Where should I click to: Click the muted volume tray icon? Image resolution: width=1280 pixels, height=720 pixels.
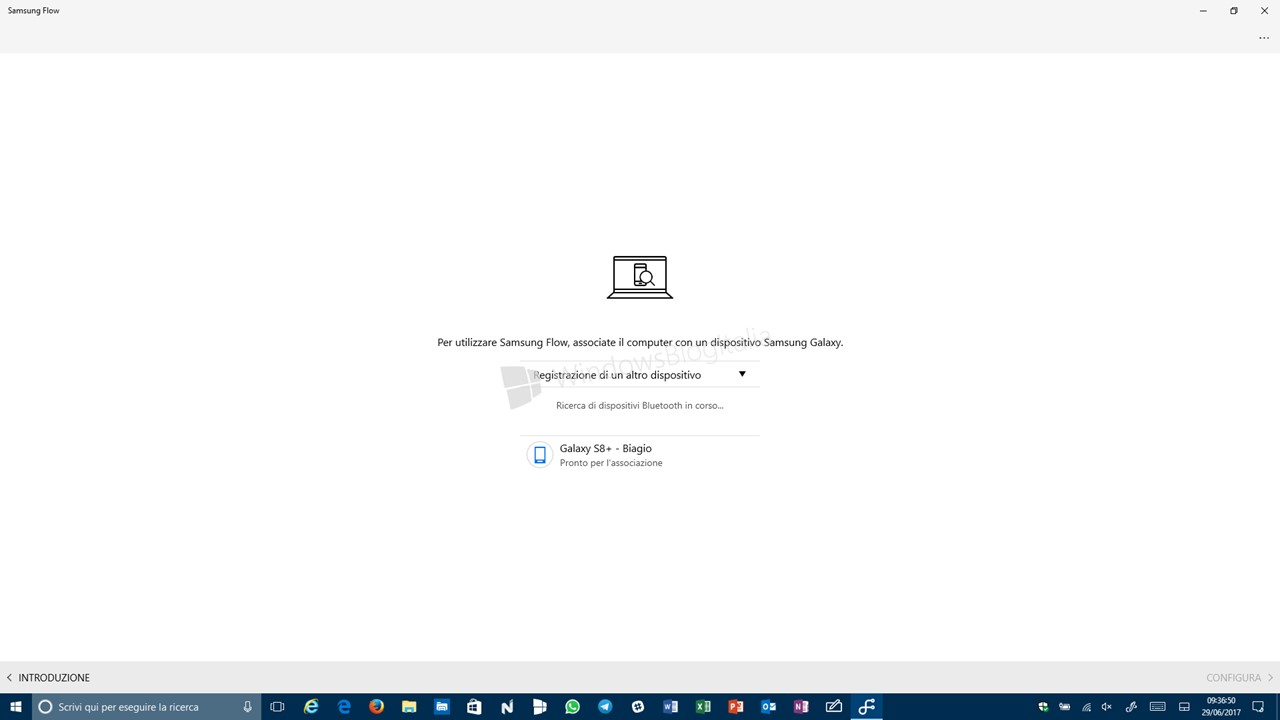(1106, 706)
